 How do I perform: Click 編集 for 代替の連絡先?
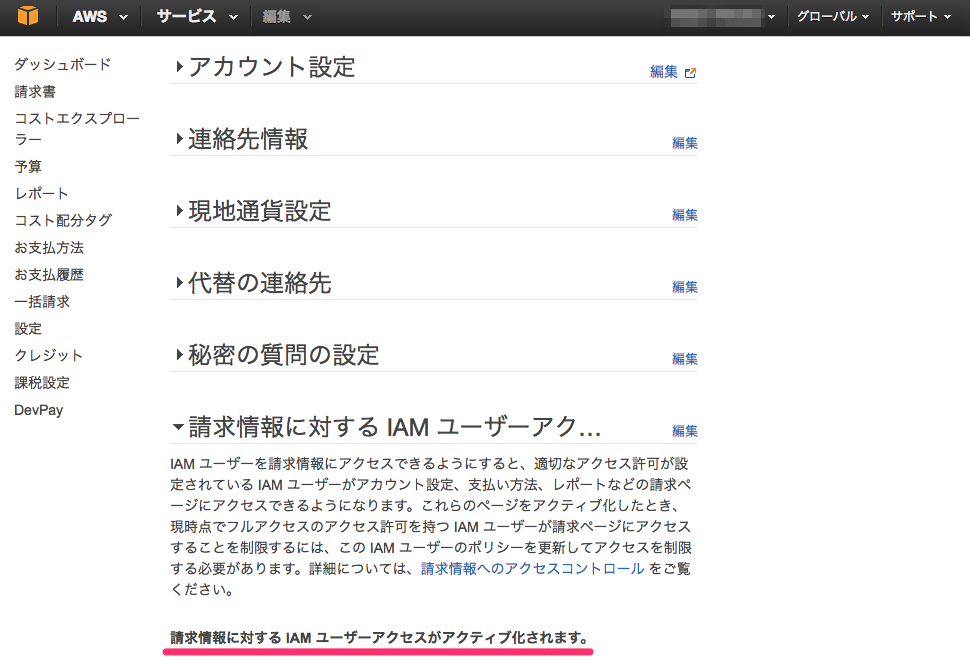685,287
